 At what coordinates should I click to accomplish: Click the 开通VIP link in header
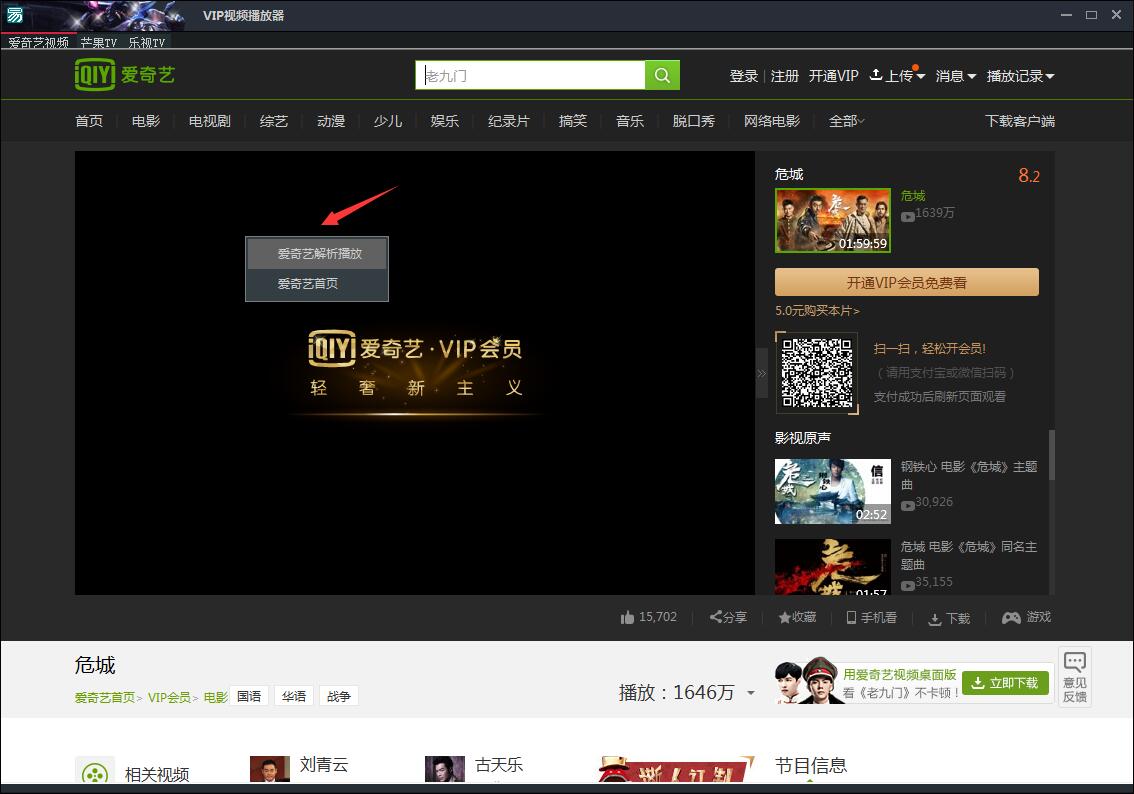pos(833,76)
